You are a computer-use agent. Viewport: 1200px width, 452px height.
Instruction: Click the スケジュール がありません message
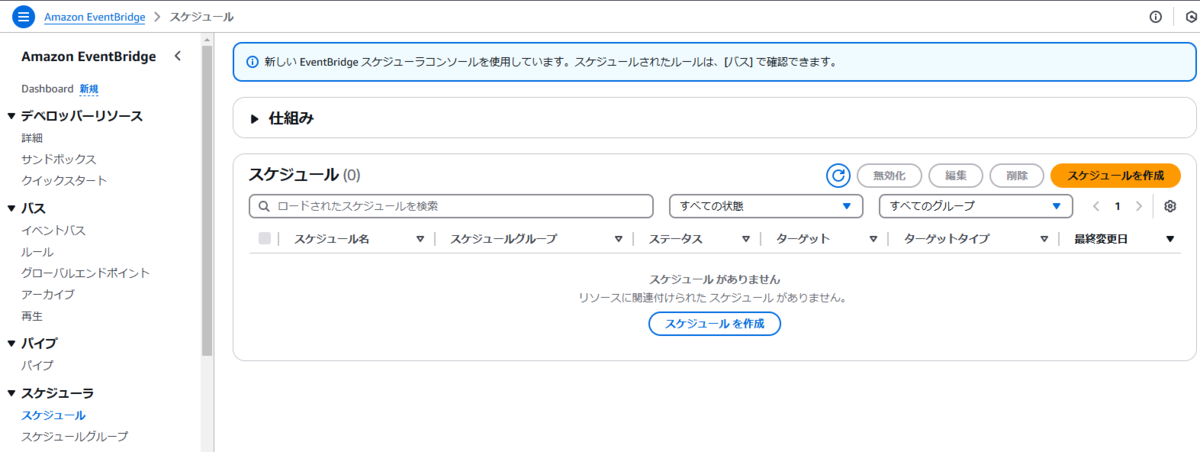[715, 279]
